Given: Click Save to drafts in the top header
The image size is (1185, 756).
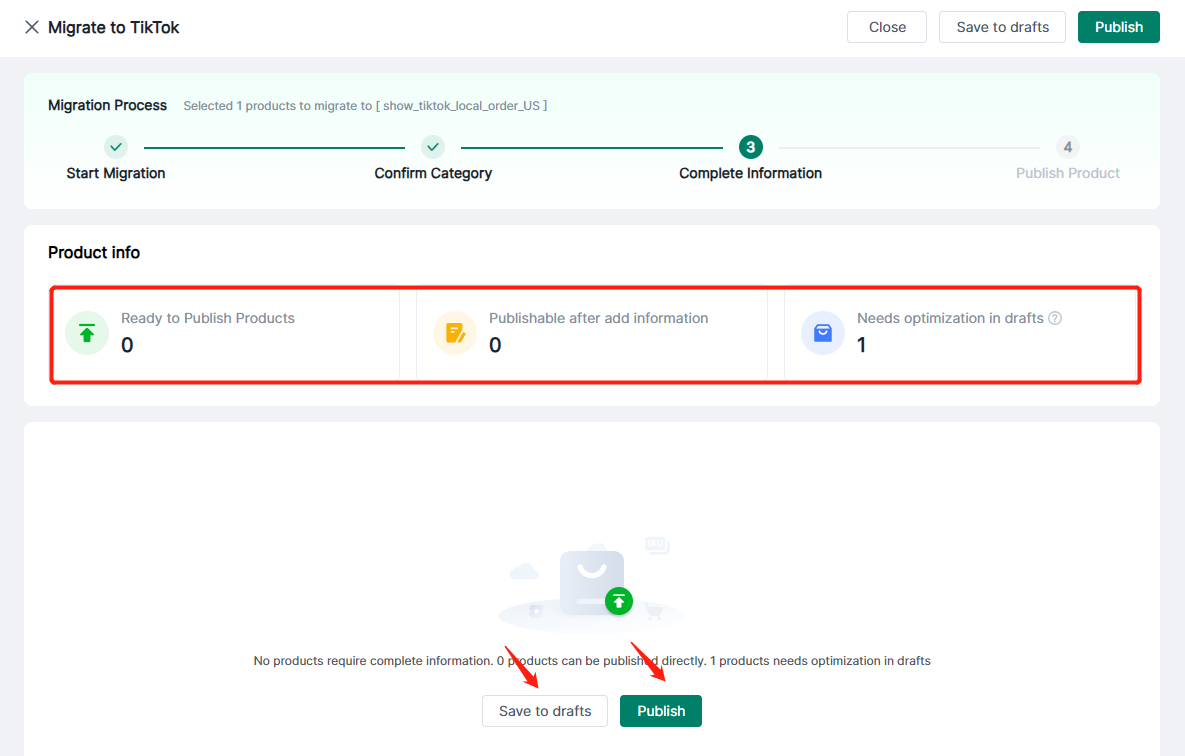Looking at the screenshot, I should point(1002,27).
